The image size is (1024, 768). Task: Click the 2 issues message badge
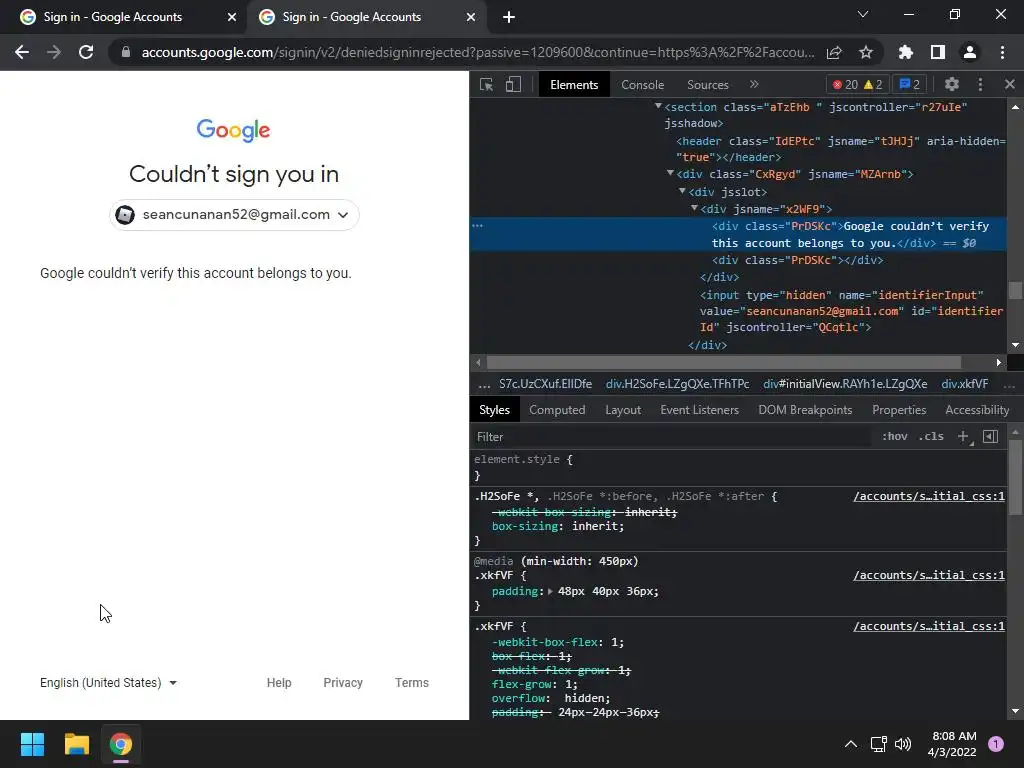coord(909,84)
